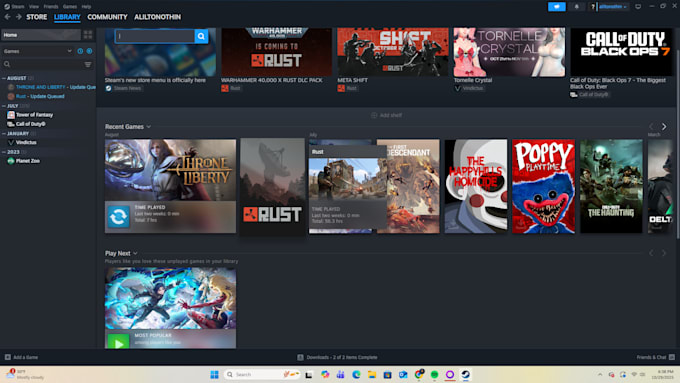Toggle the ready to play filter icon
680x383 pixels.
[89, 51]
